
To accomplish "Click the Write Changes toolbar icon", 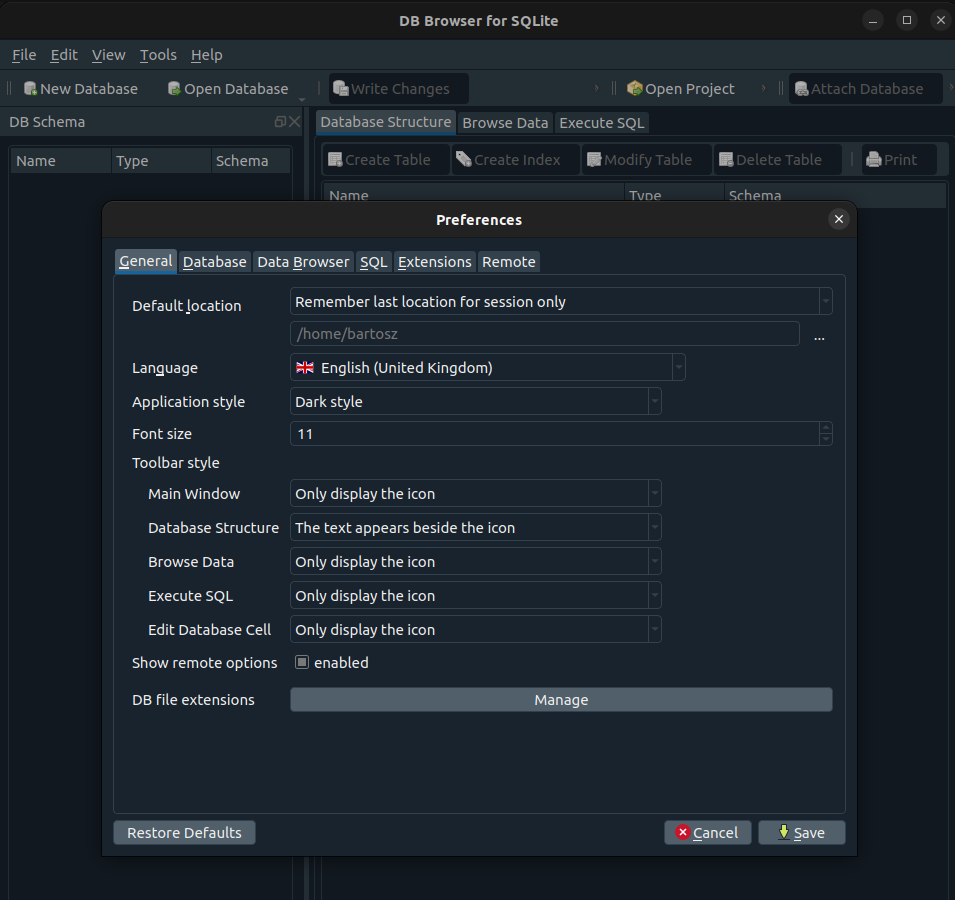I will pos(340,89).
